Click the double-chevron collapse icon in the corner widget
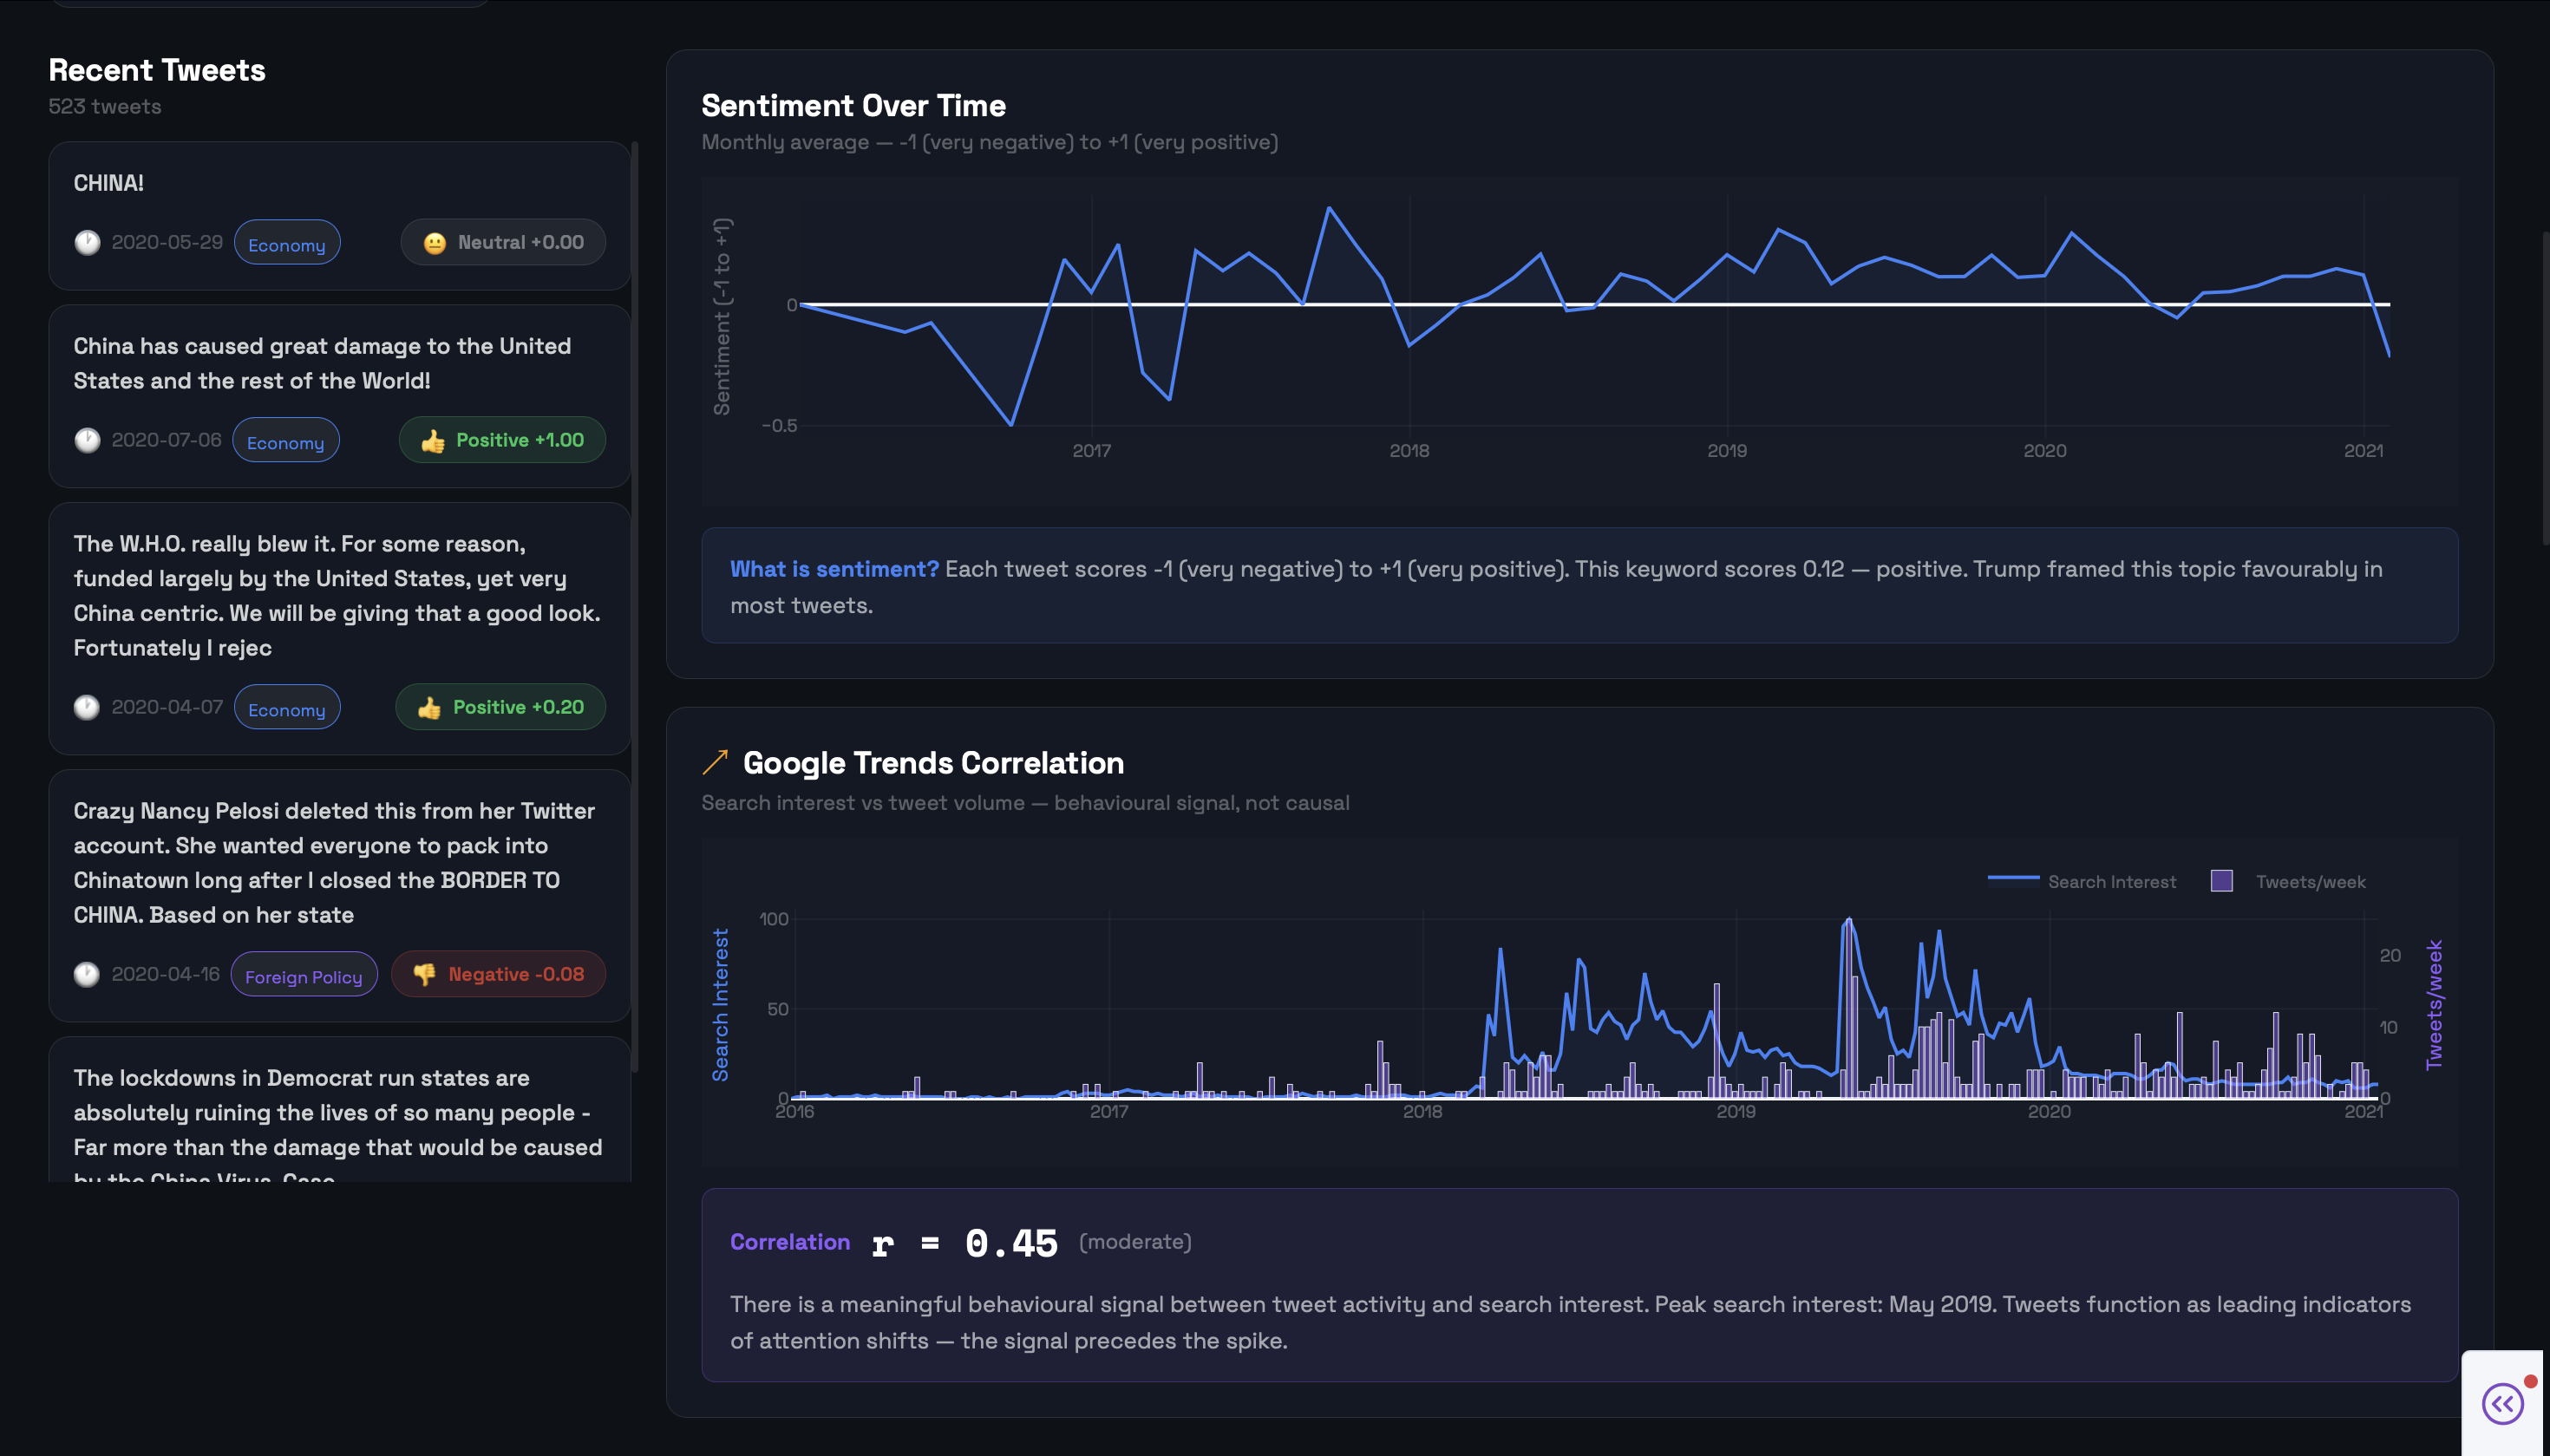 (2502, 1403)
